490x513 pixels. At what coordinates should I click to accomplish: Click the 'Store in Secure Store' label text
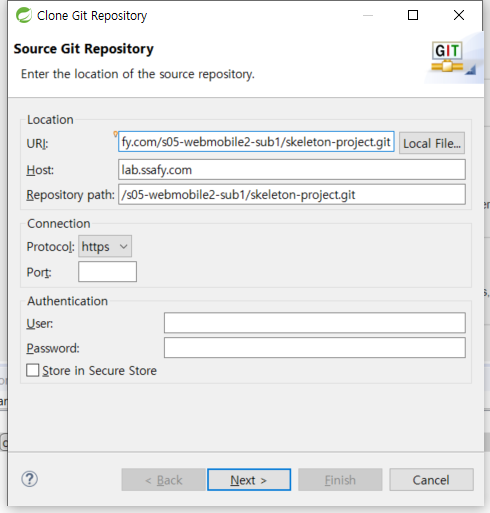(99, 371)
